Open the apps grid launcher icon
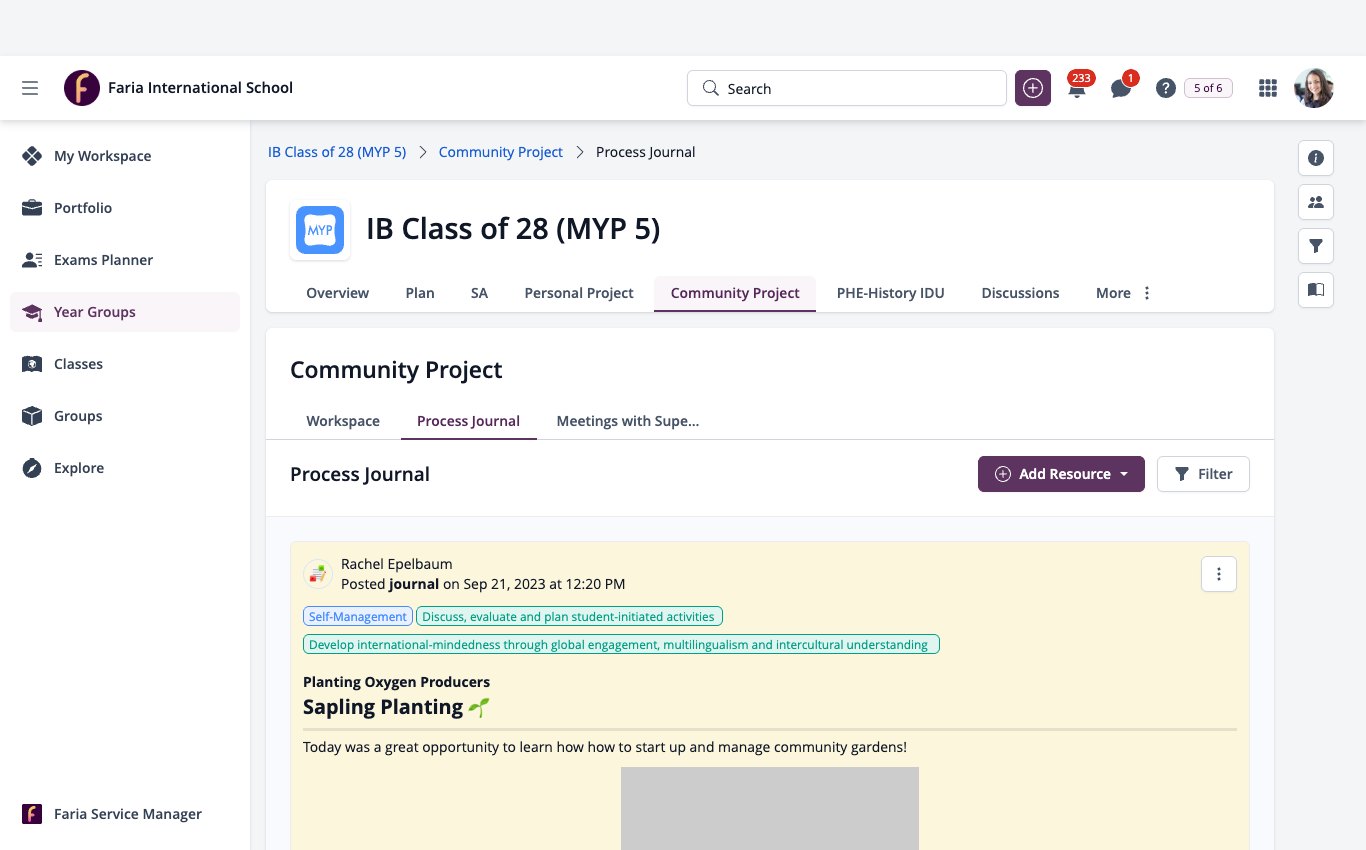 [x=1268, y=88]
